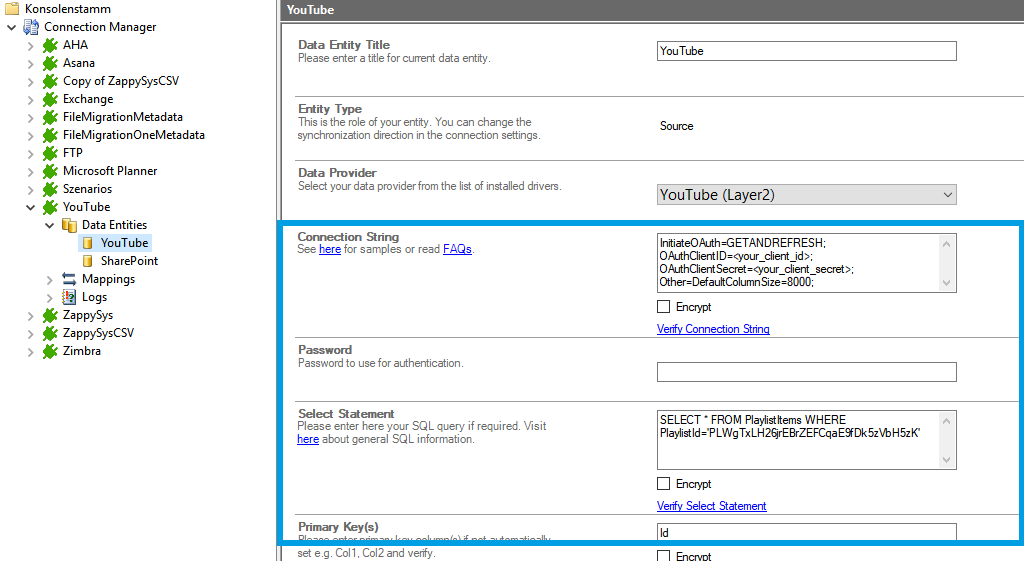1024x561 pixels.
Task: Select the FTP connection in tree
Action: point(72,153)
